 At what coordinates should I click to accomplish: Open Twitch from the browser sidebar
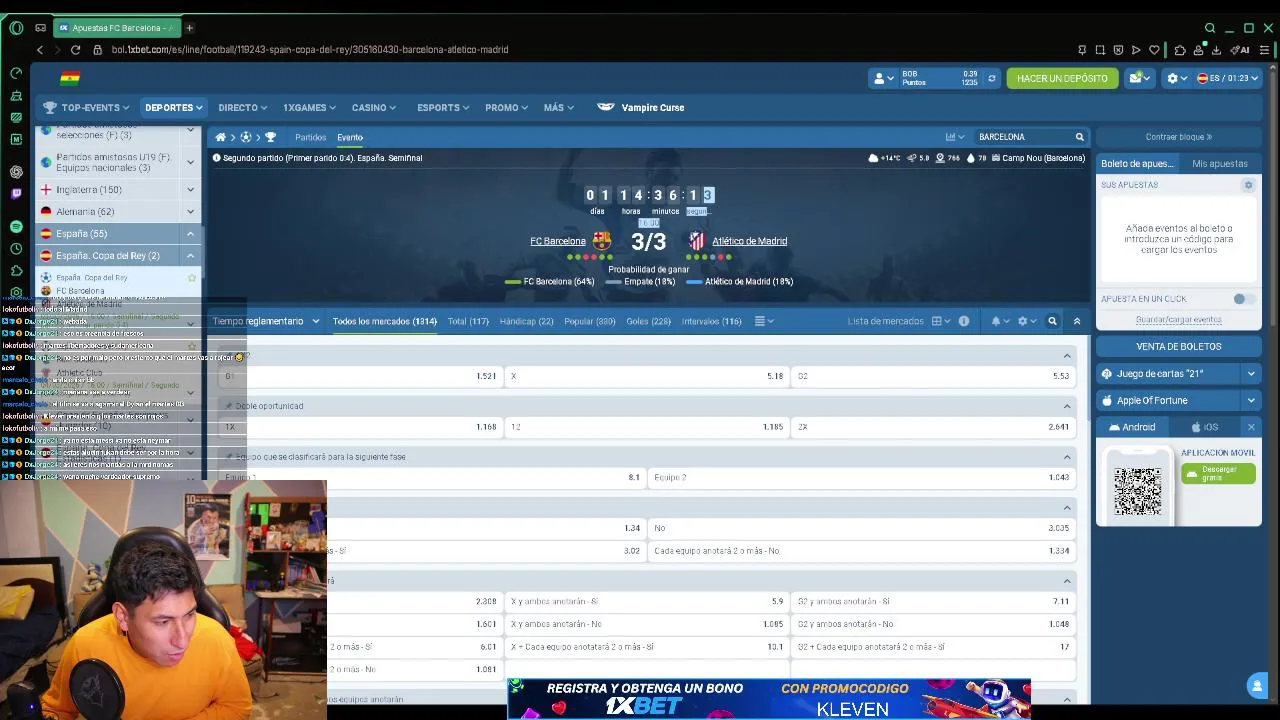[16, 193]
